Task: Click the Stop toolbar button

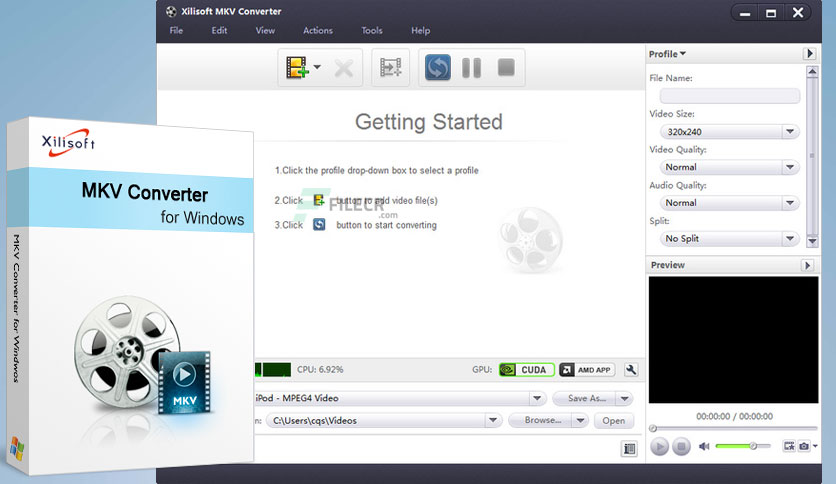Action: coord(506,68)
